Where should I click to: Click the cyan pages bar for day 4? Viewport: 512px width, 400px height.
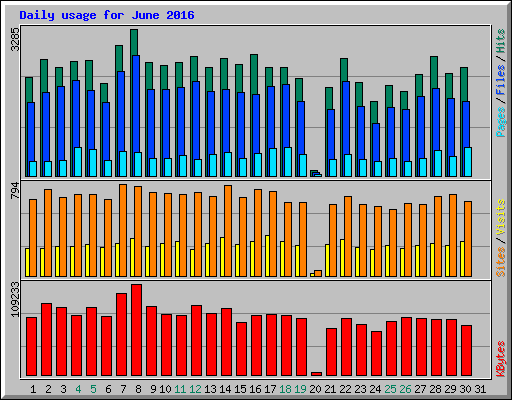coord(78,162)
